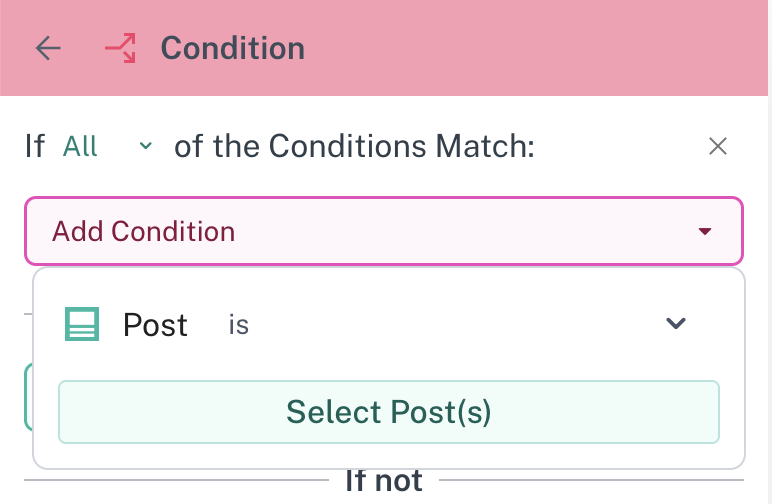Click the Condition panel title
Viewport: 772px width, 504px height.
tap(232, 49)
